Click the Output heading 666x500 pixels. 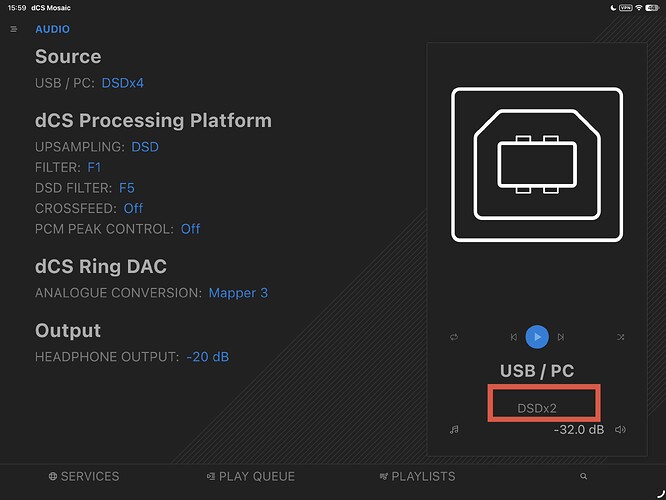tap(68, 331)
